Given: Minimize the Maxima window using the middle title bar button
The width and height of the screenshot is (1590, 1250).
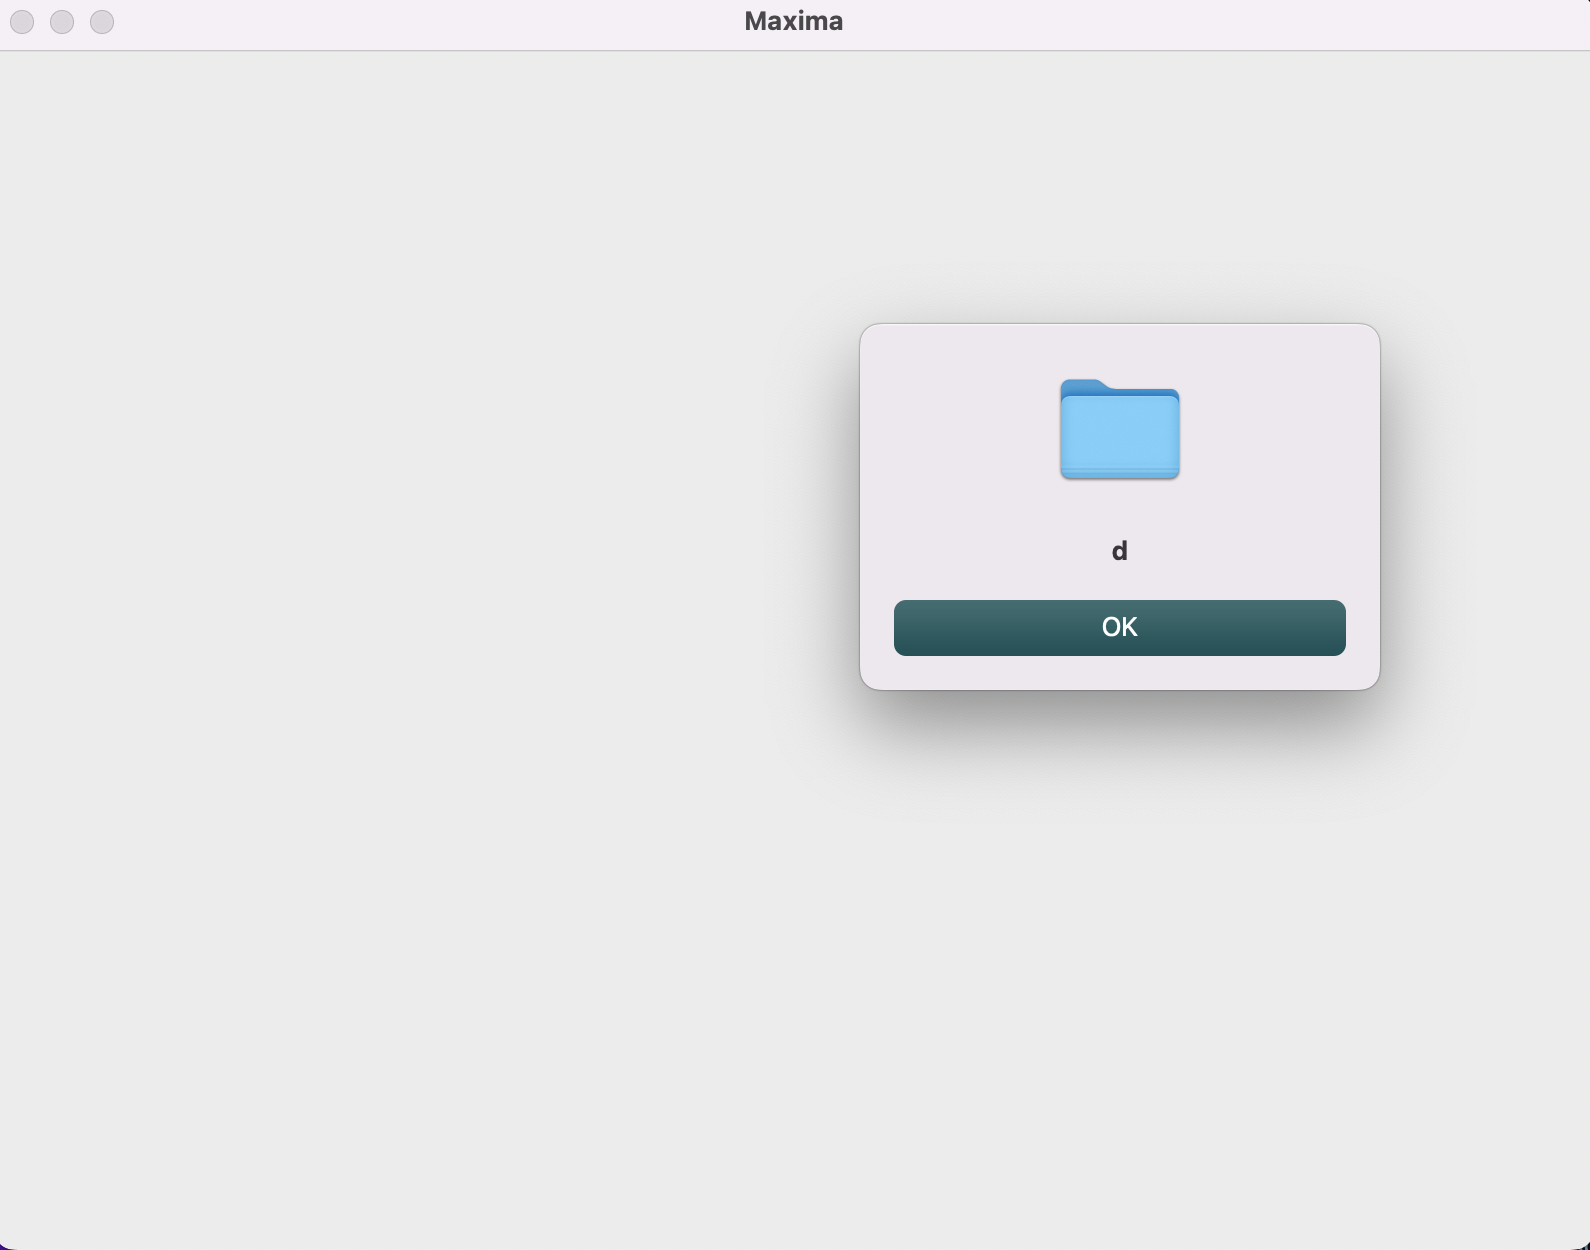Looking at the screenshot, I should [x=62, y=22].
